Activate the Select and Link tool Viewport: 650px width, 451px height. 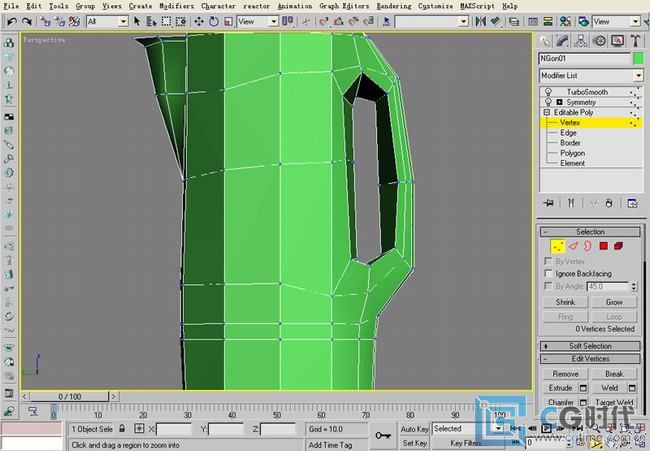[x=45, y=21]
